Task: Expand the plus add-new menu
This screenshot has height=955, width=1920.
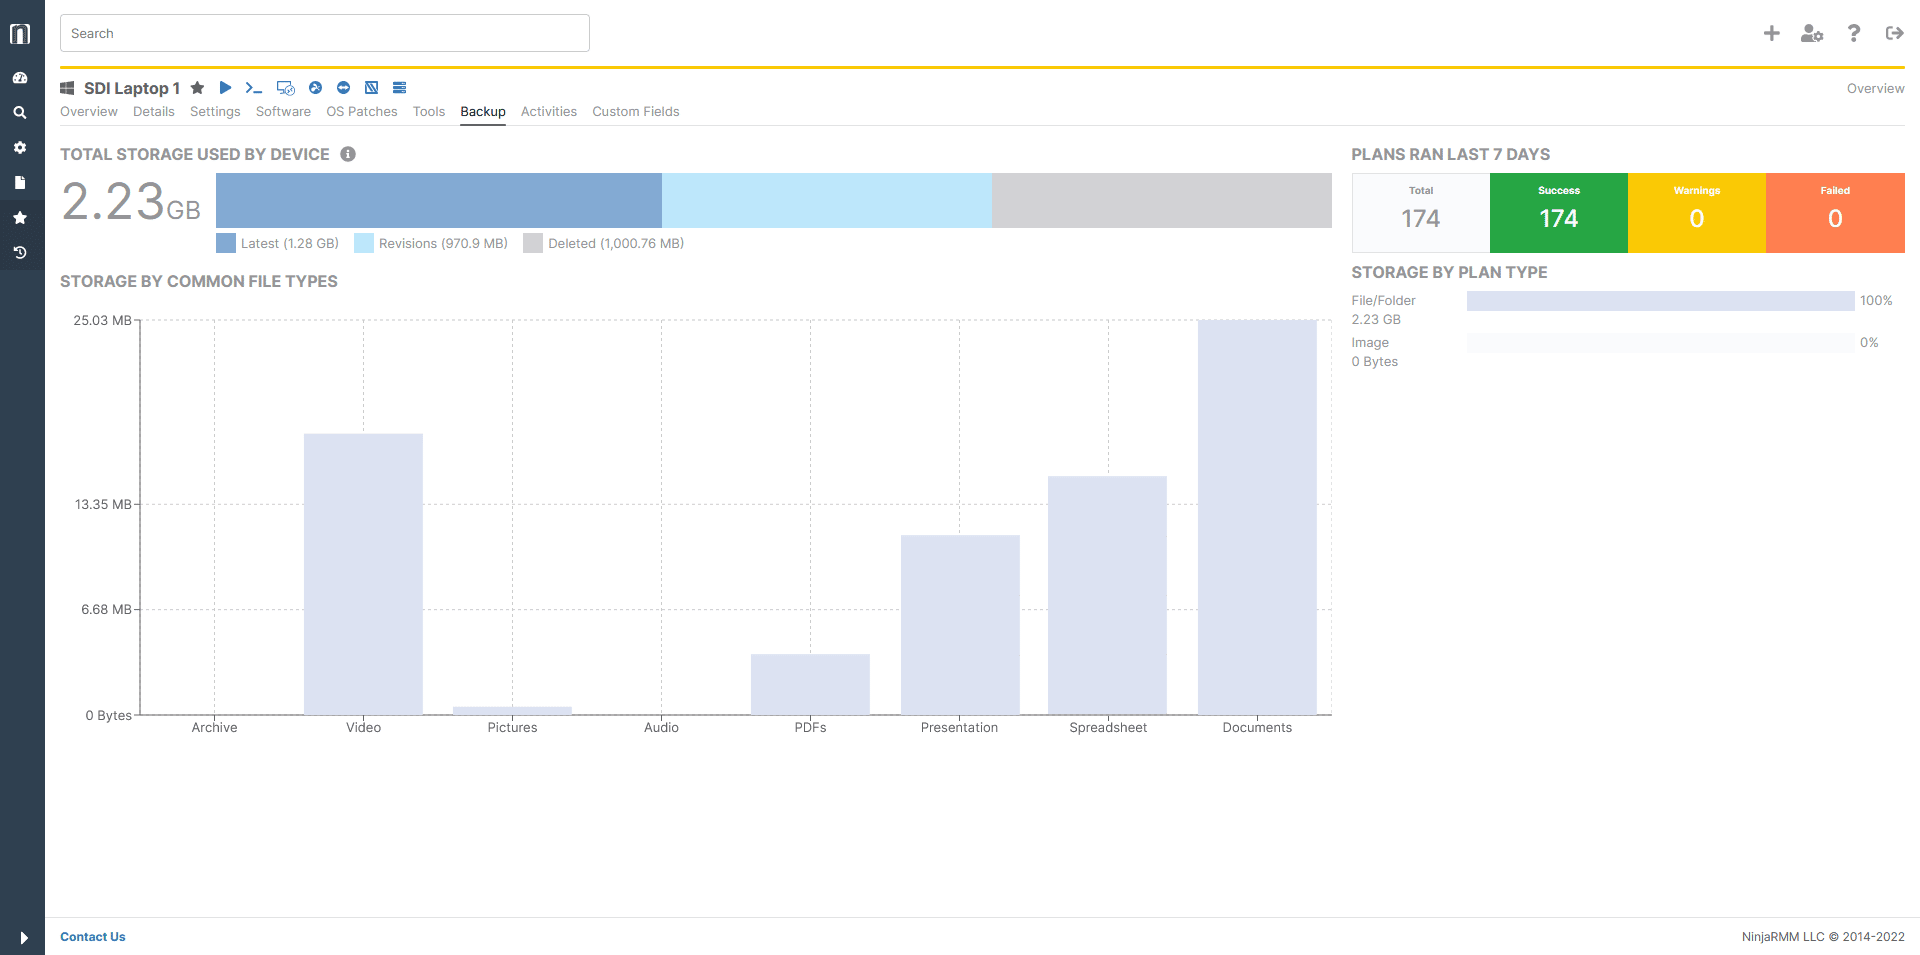Action: 1771,33
